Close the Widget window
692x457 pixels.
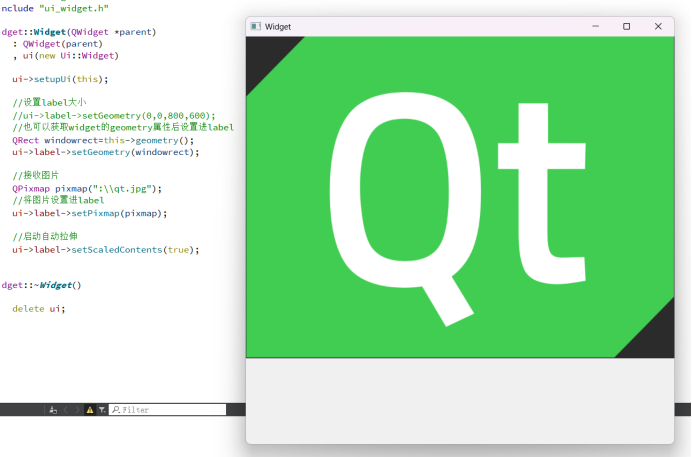click(x=658, y=26)
